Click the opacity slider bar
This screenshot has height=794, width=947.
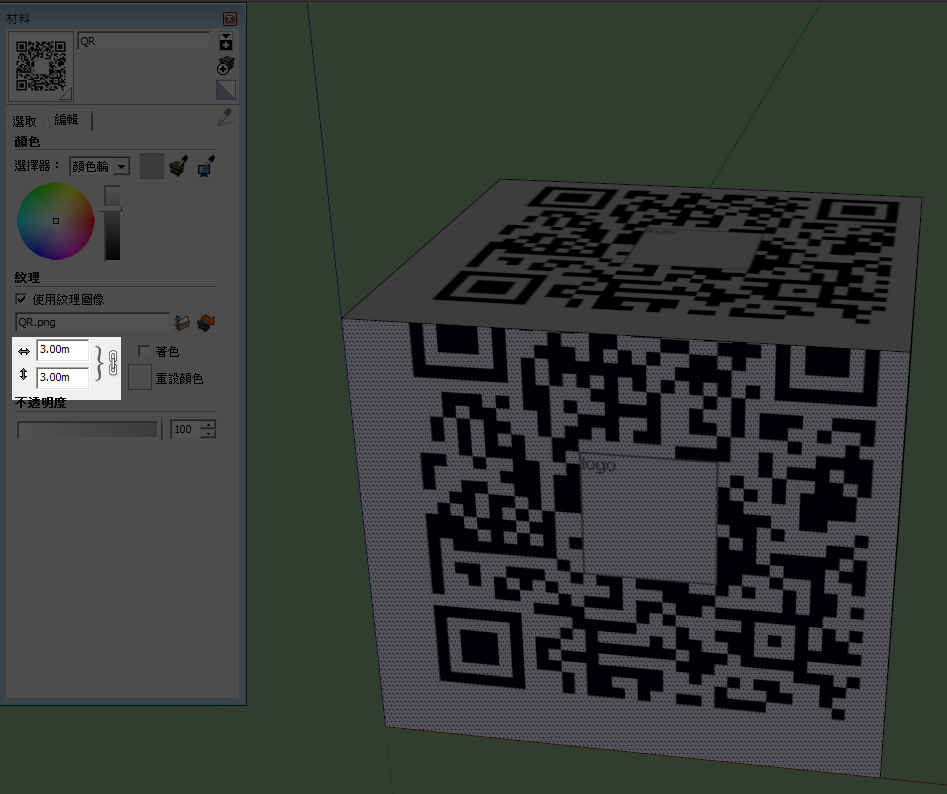pos(88,429)
